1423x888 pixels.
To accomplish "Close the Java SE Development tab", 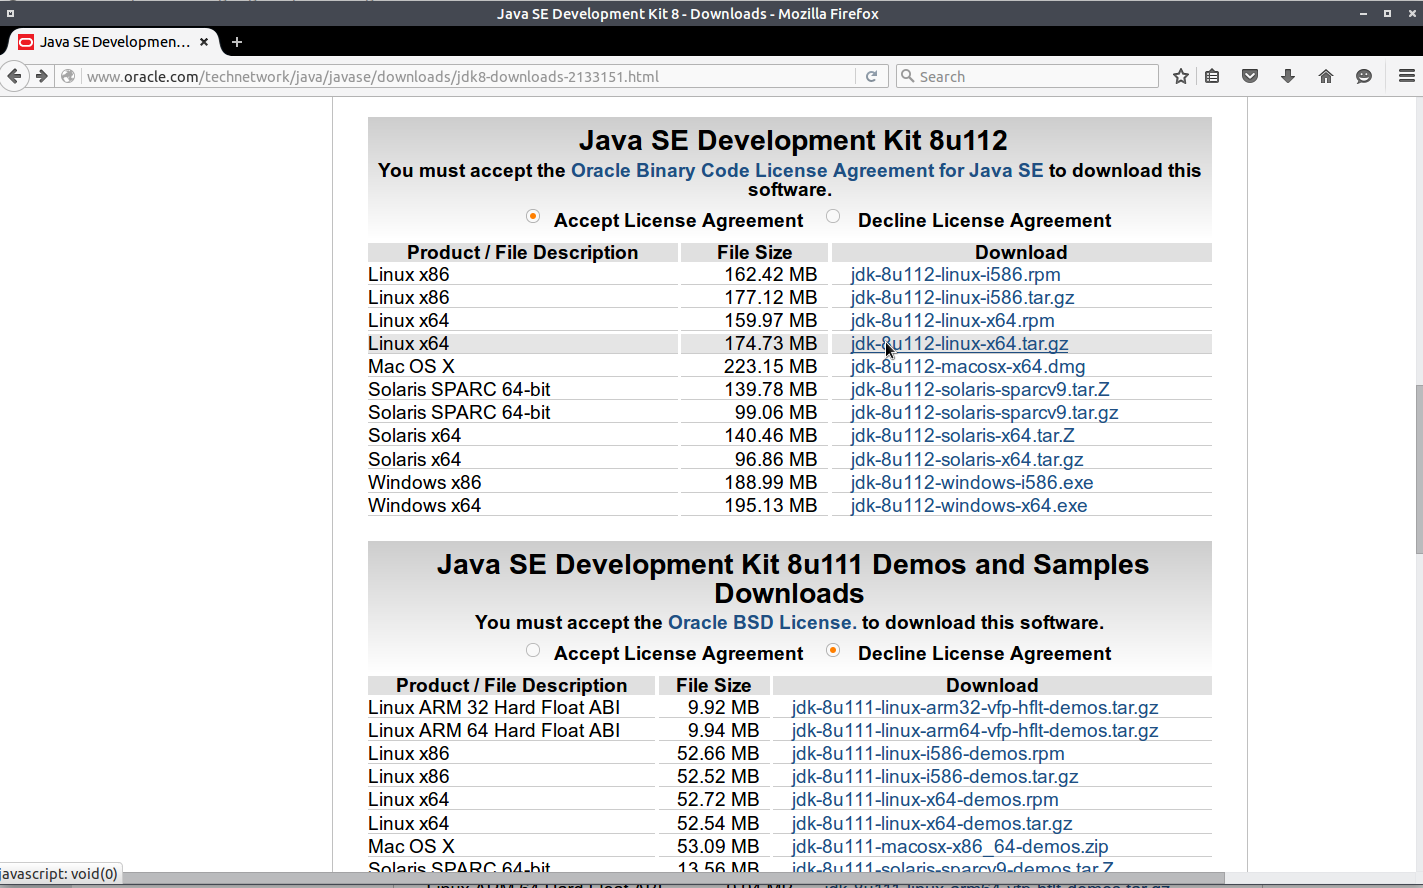I will click(204, 42).
